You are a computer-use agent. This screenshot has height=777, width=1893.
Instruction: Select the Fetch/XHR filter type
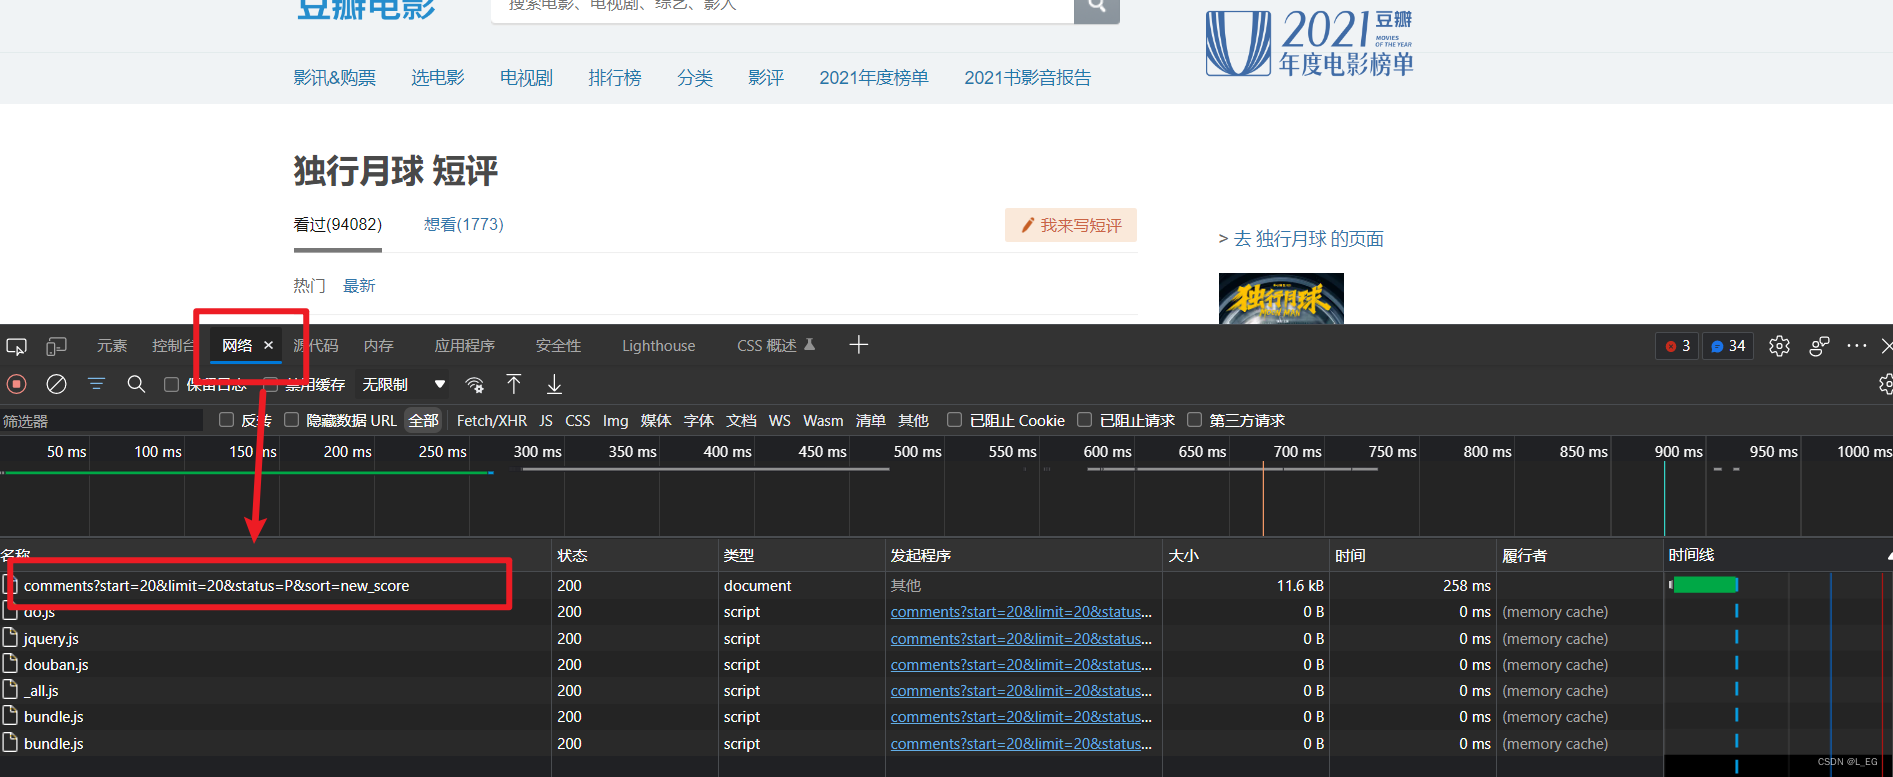point(491,421)
